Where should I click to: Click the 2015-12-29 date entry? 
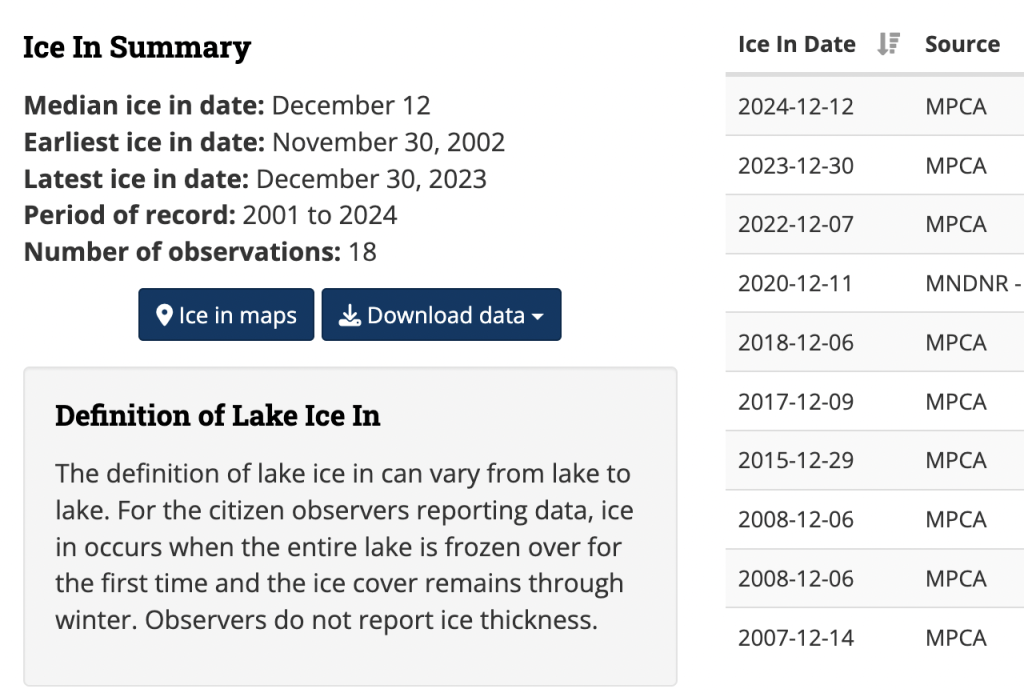796,460
